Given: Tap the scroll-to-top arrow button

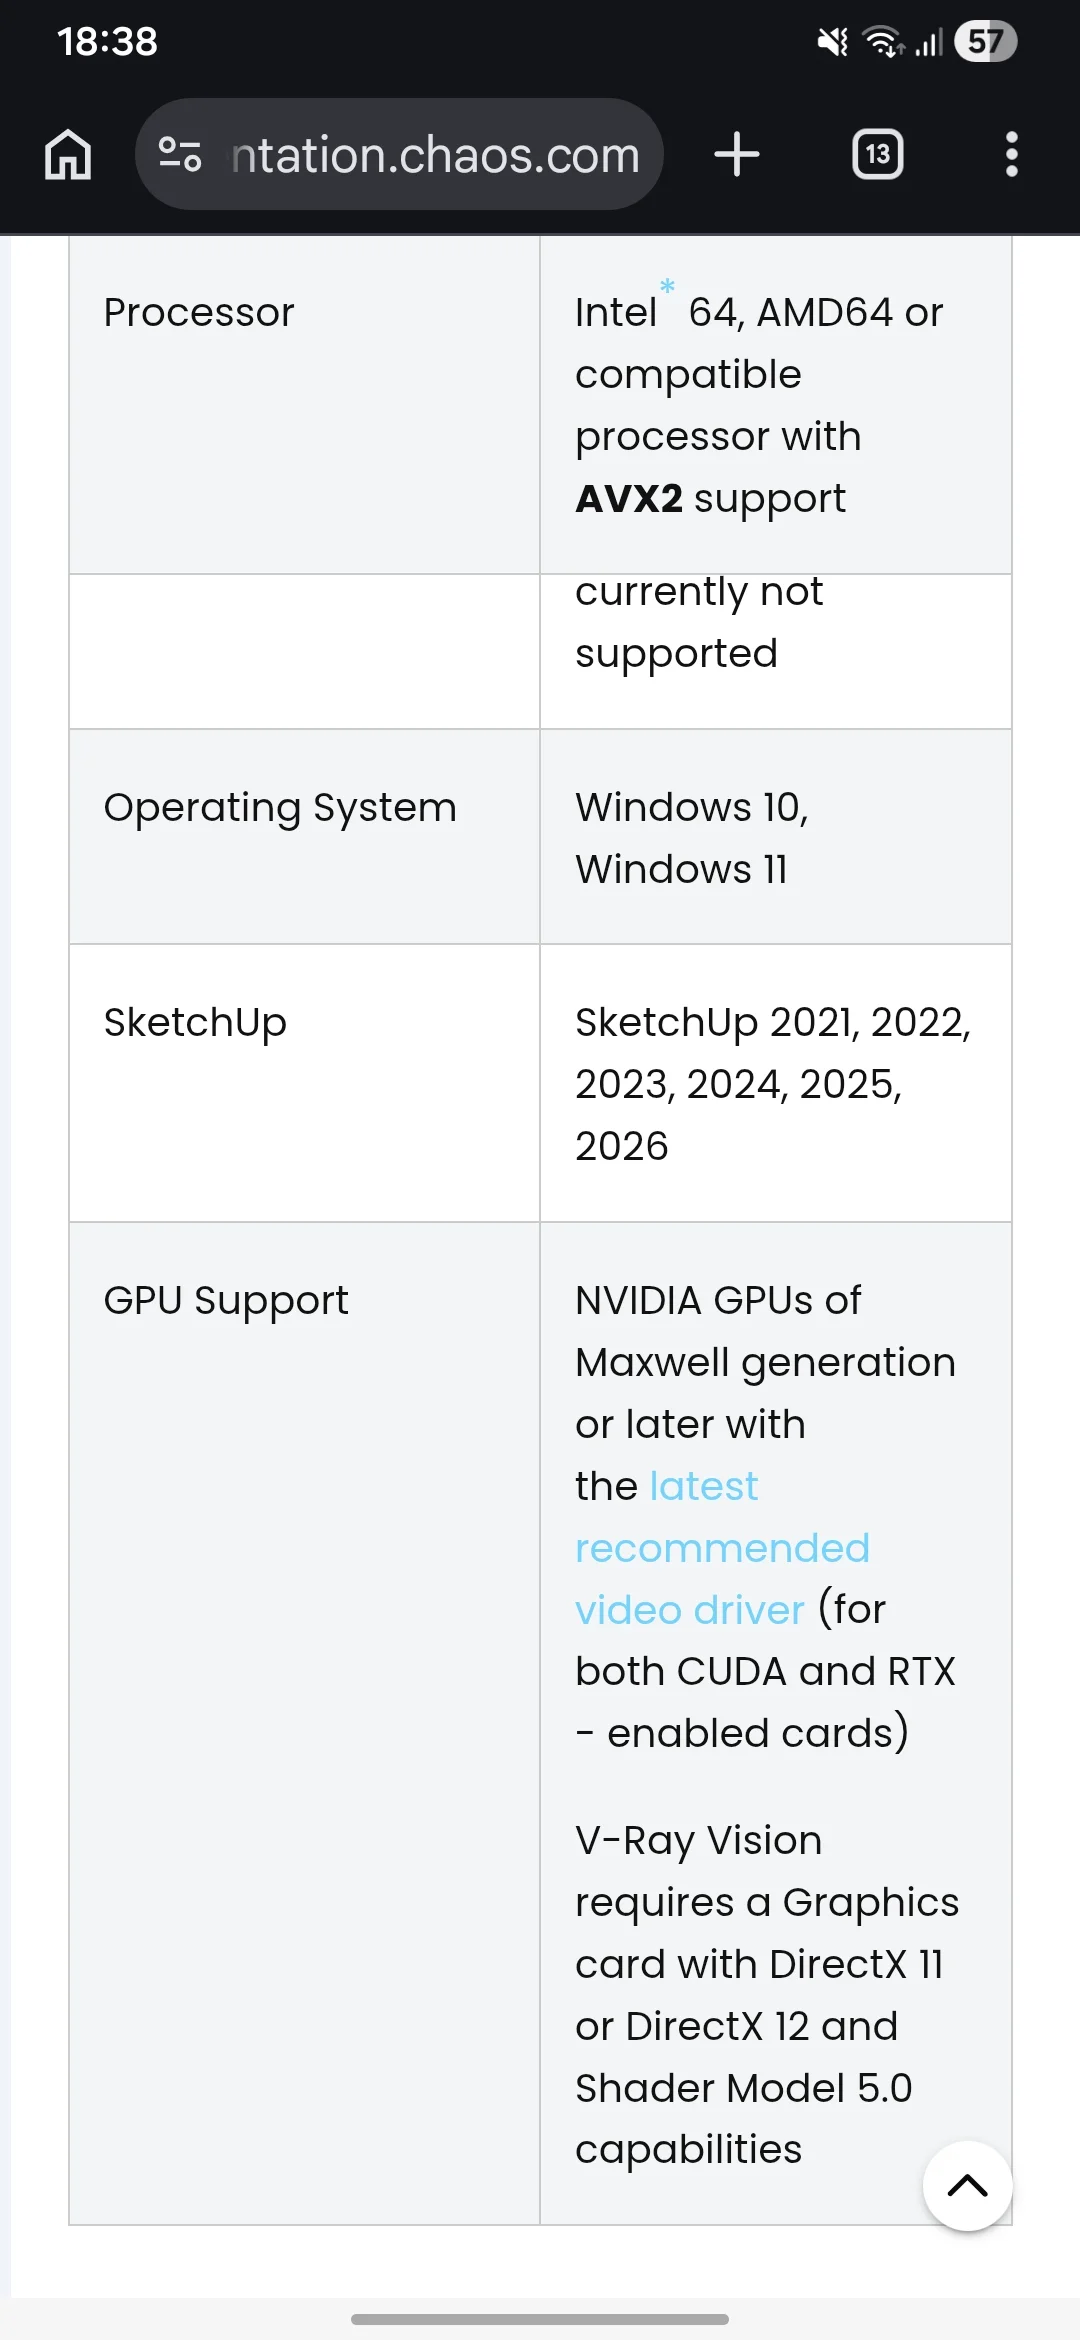Looking at the screenshot, I should point(967,2186).
